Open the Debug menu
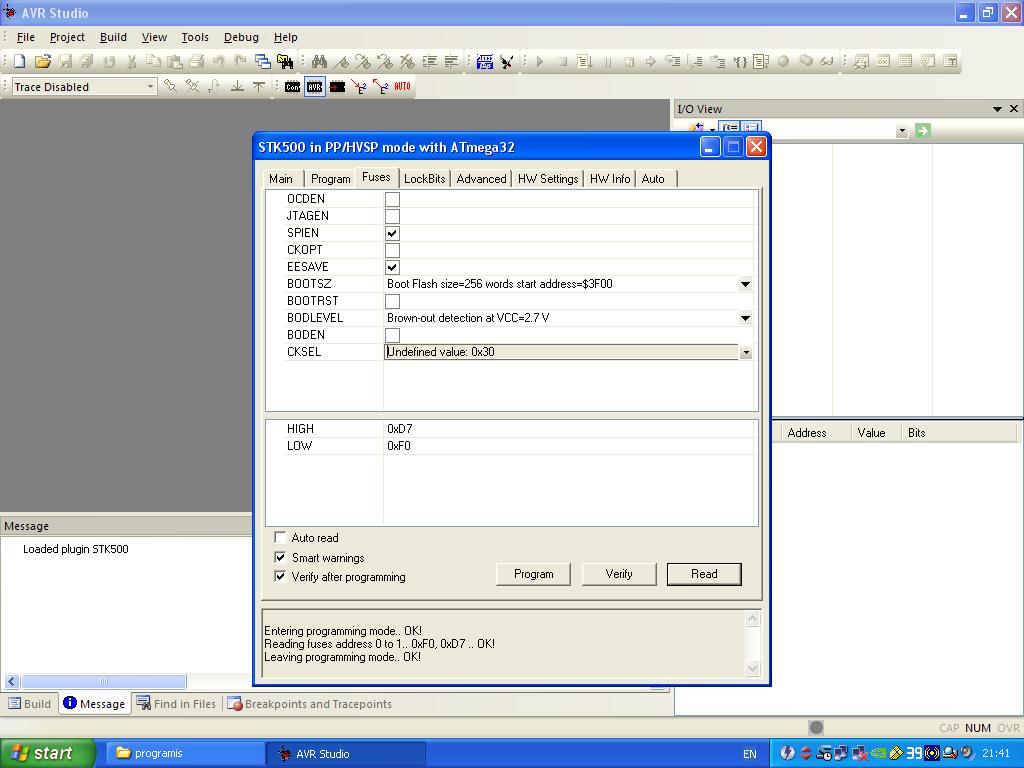Viewport: 1024px width, 768px height. 241,37
